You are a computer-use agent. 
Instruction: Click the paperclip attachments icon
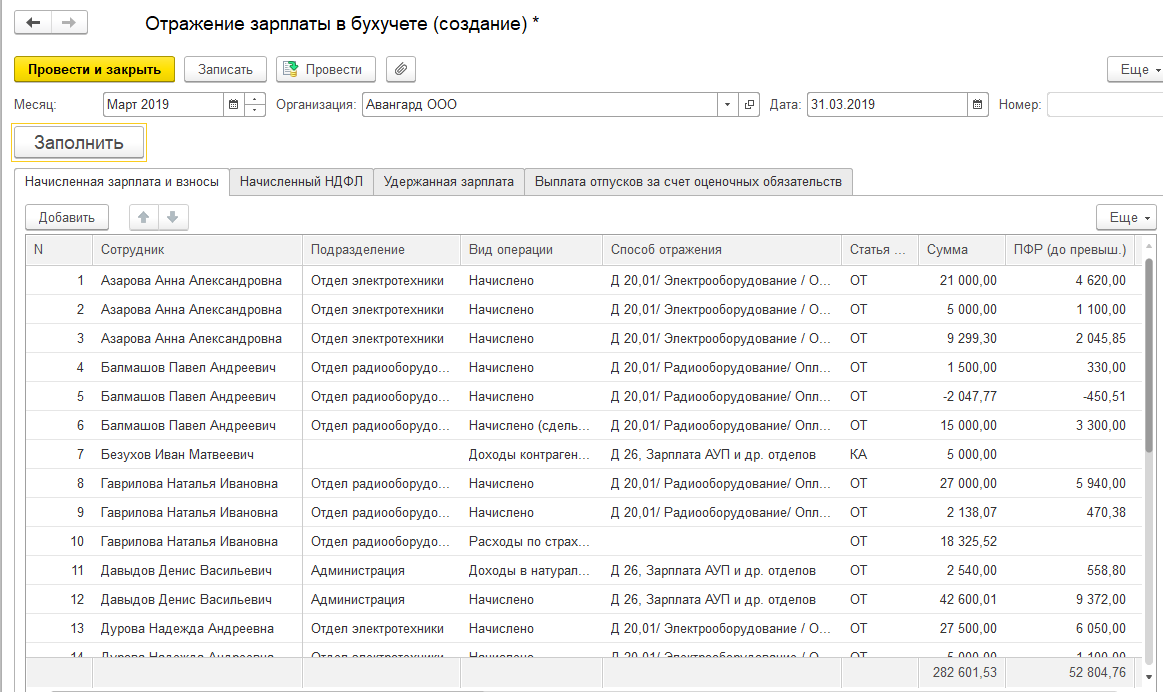point(400,69)
